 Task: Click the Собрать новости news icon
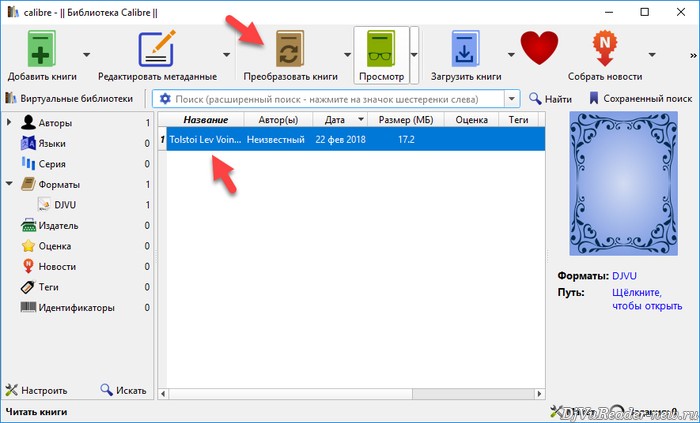coord(604,48)
